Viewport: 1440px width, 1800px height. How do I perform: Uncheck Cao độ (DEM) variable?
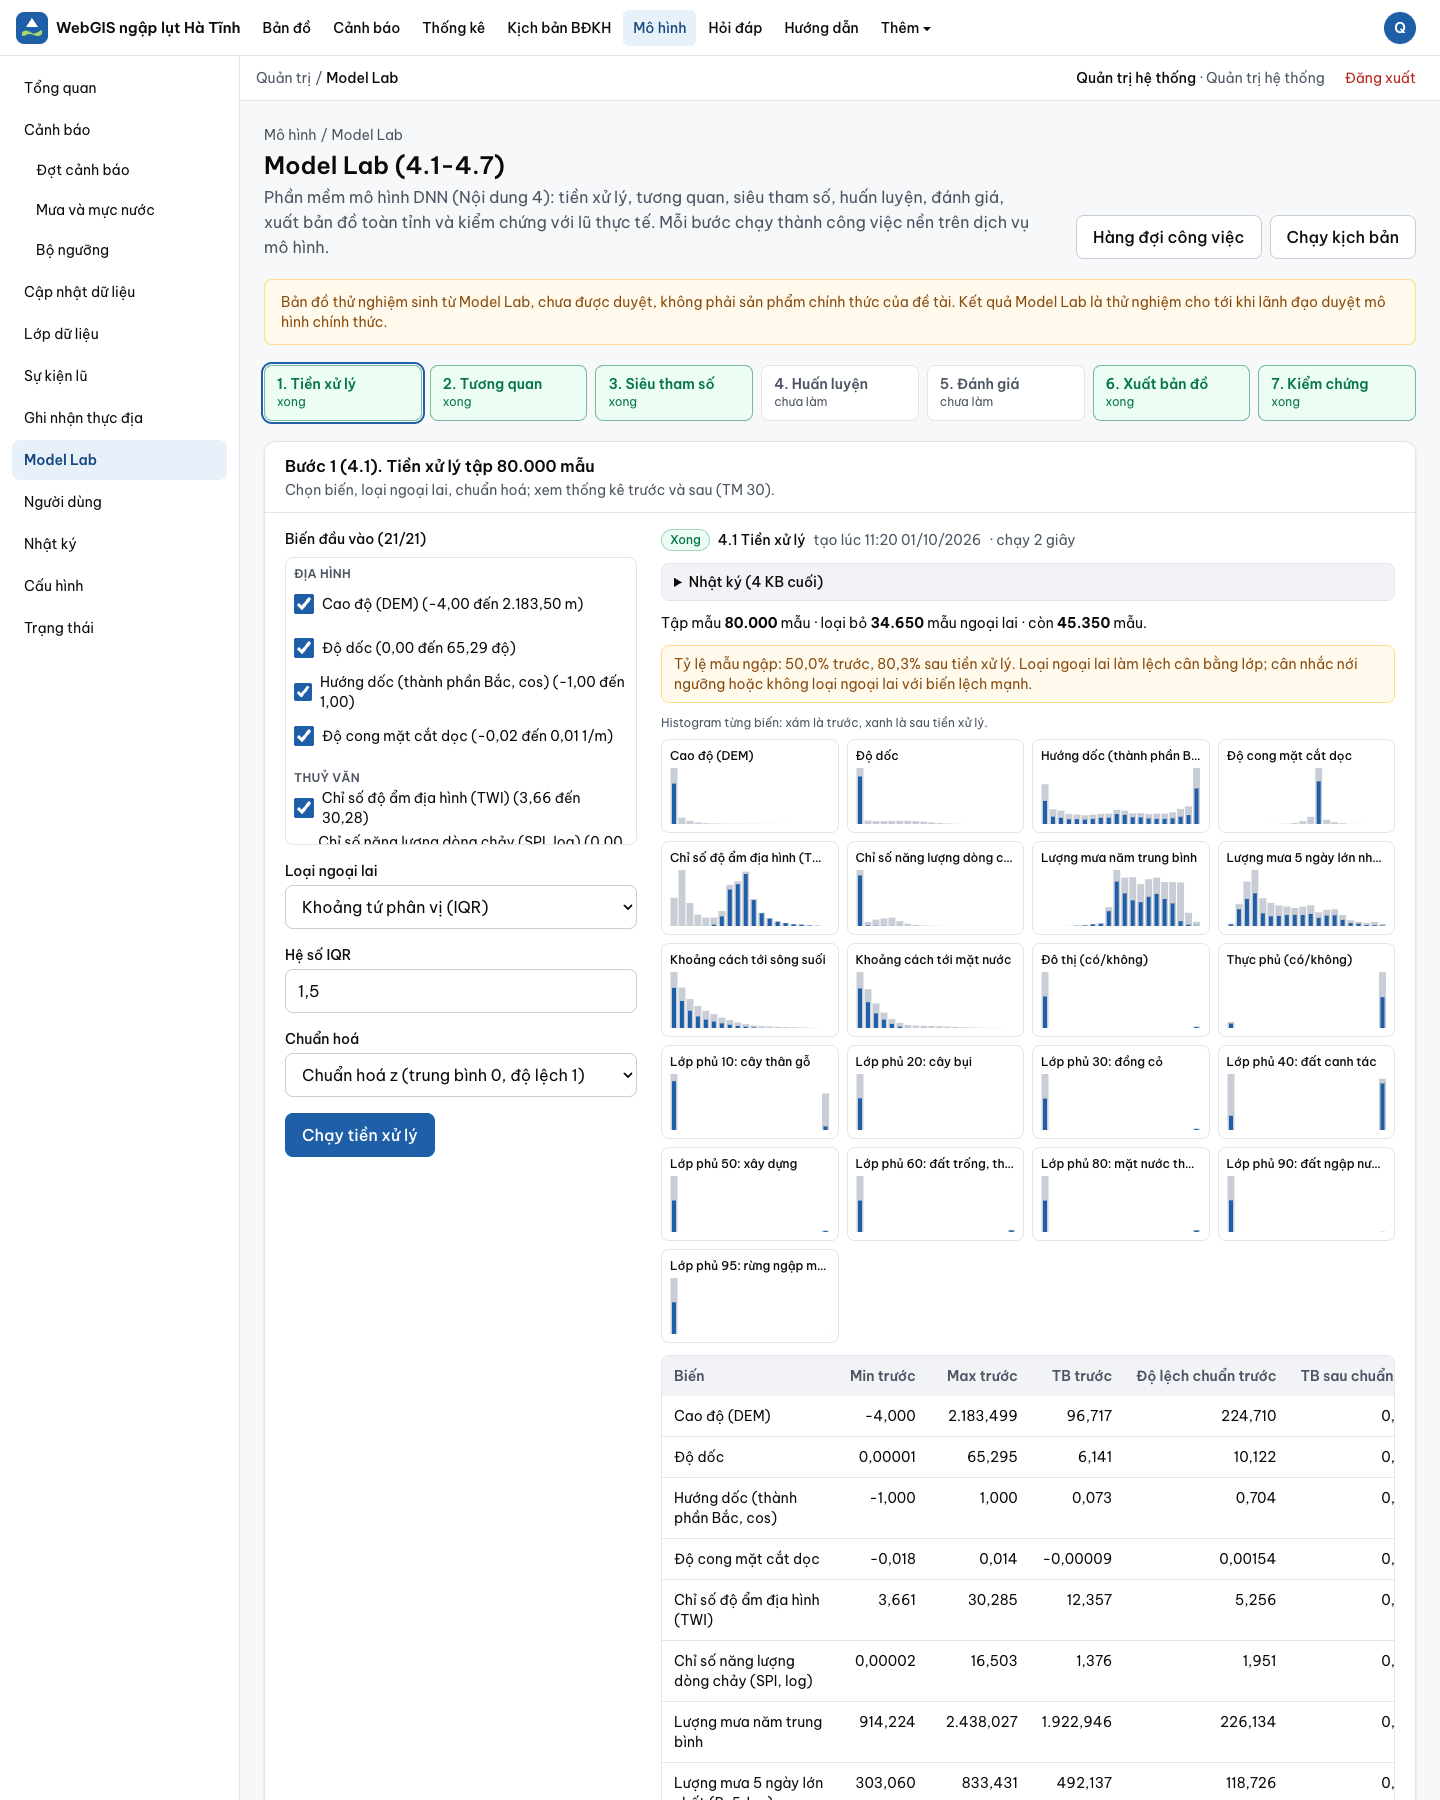point(304,604)
